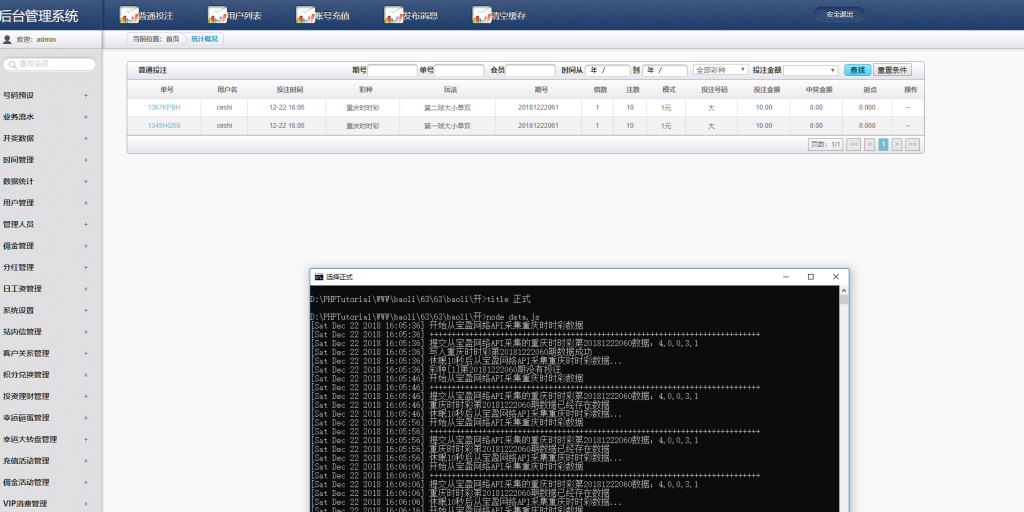Open the 全部彩种 lottery type dropdown
This screenshot has width=1024, height=512.
[x=721, y=70]
